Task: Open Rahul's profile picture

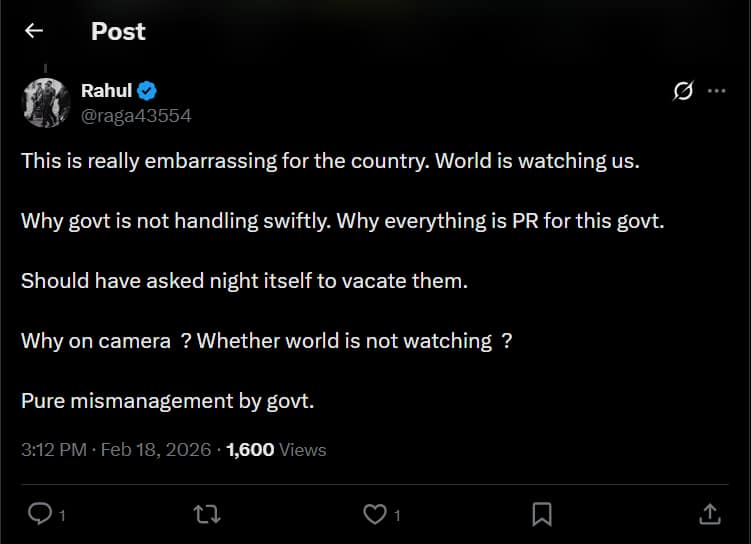Action: (x=45, y=102)
